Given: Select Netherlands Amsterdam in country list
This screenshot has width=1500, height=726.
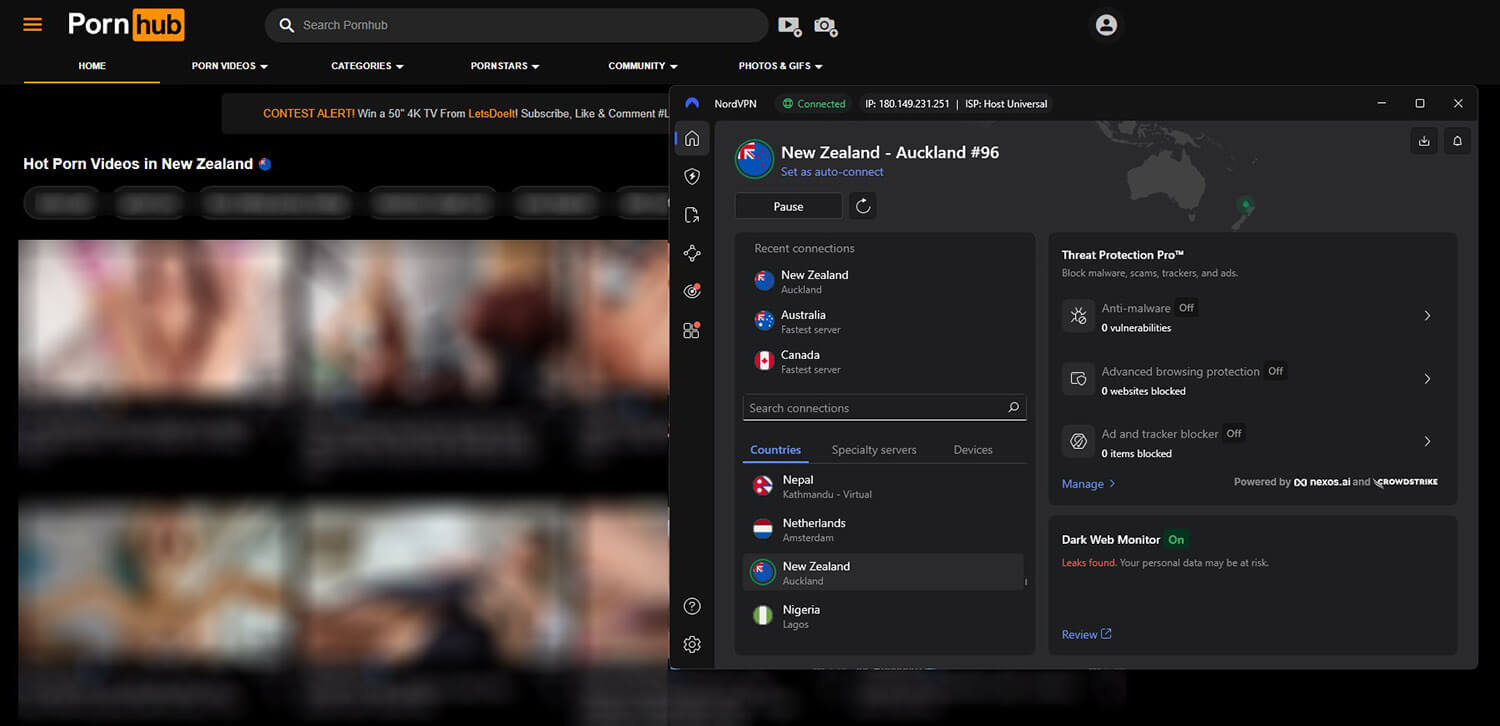Looking at the screenshot, I should [x=884, y=530].
